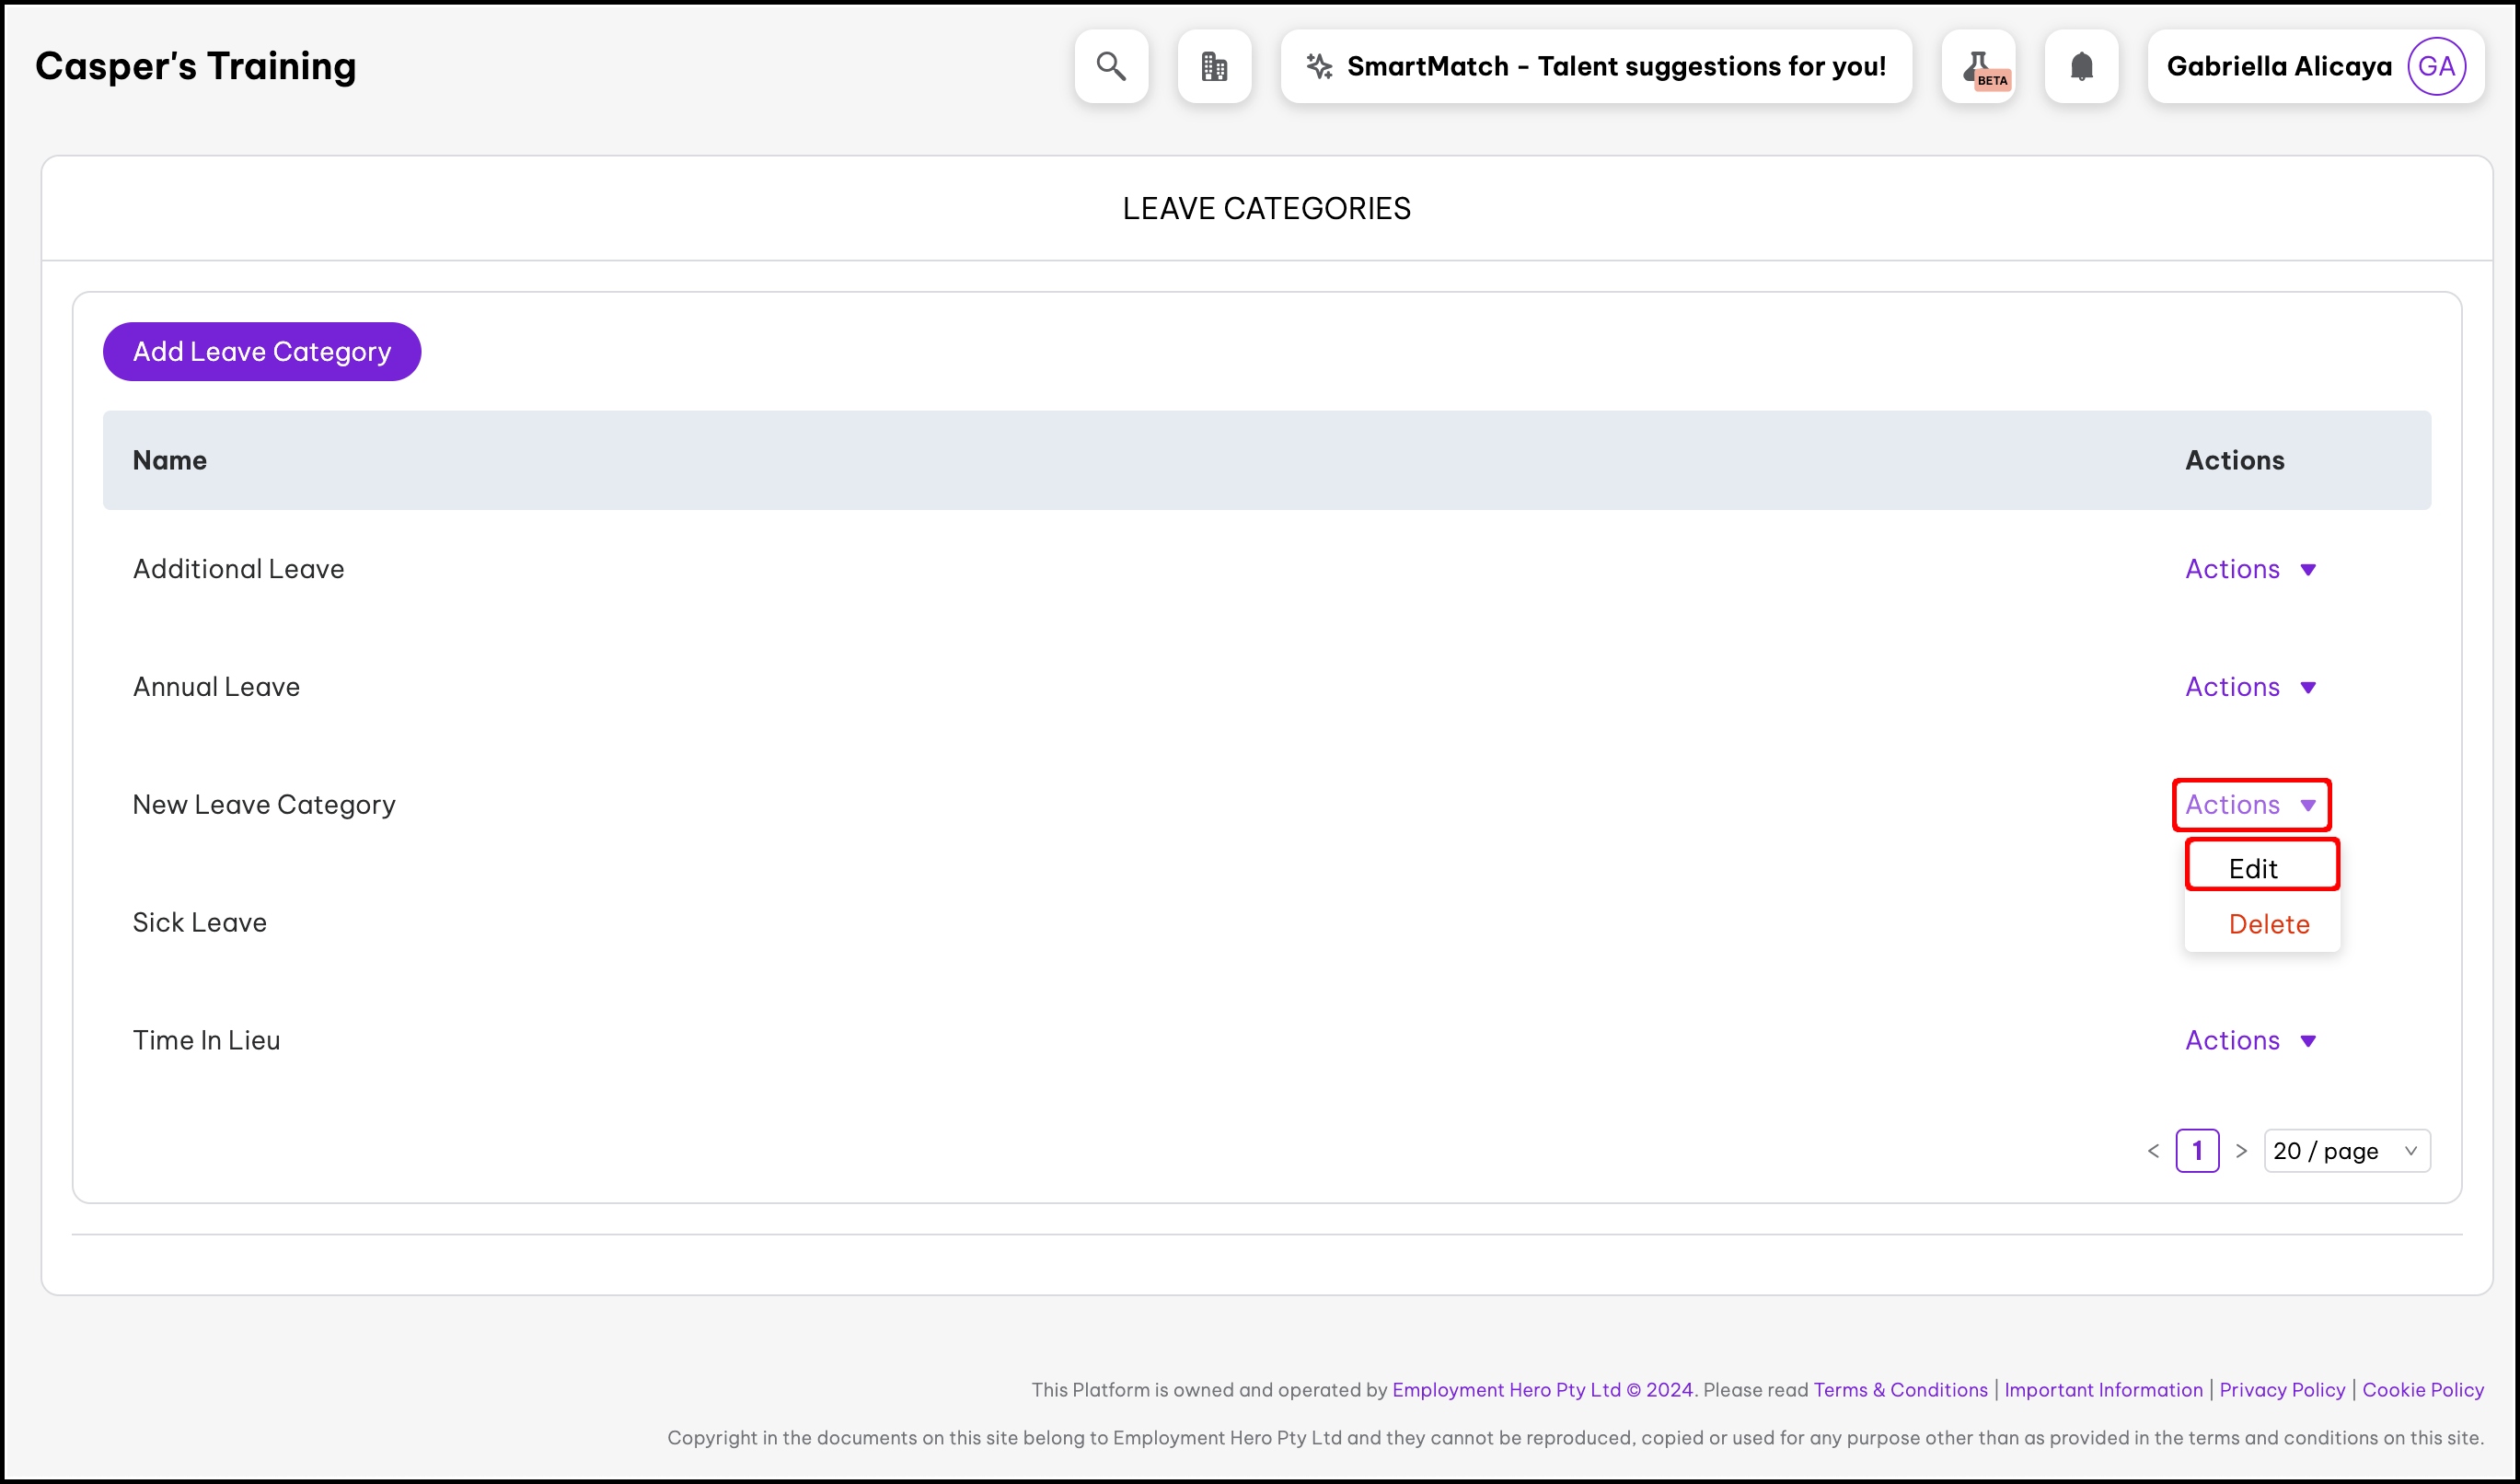Collapse Actions for New Leave Category
The height and width of the screenshot is (1484, 2520).
point(2250,805)
